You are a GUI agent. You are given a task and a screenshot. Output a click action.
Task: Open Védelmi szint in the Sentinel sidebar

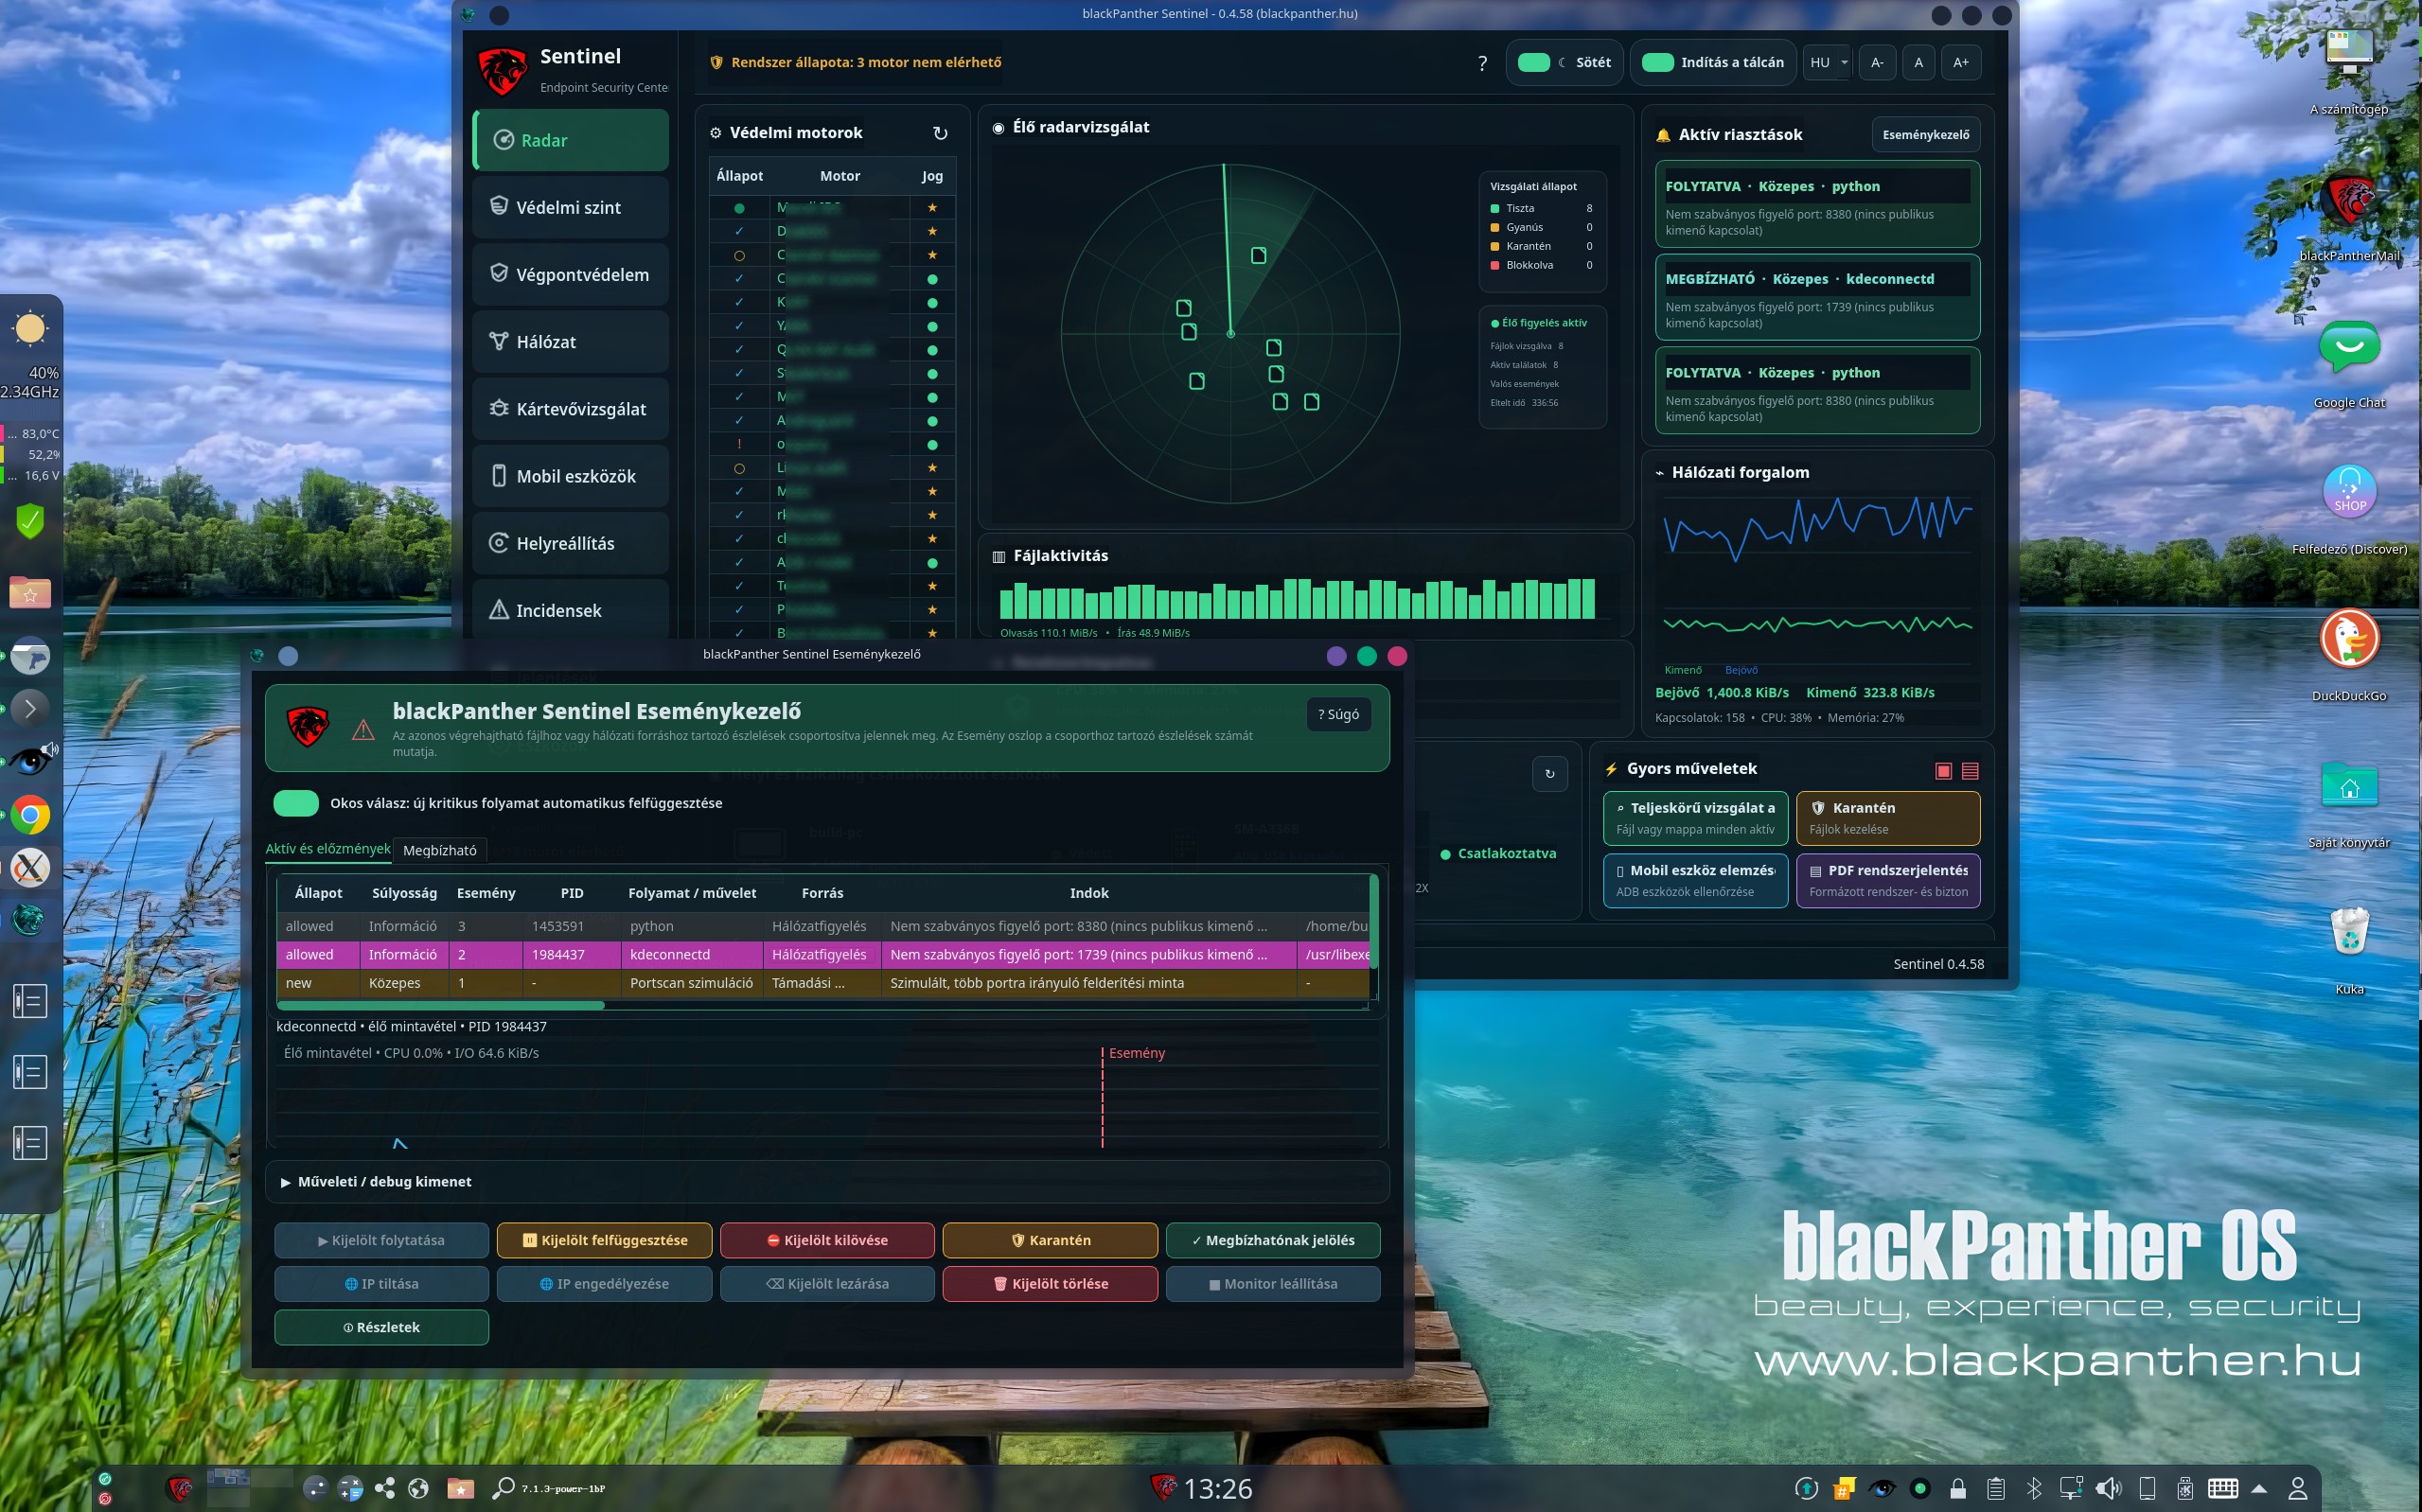click(571, 207)
